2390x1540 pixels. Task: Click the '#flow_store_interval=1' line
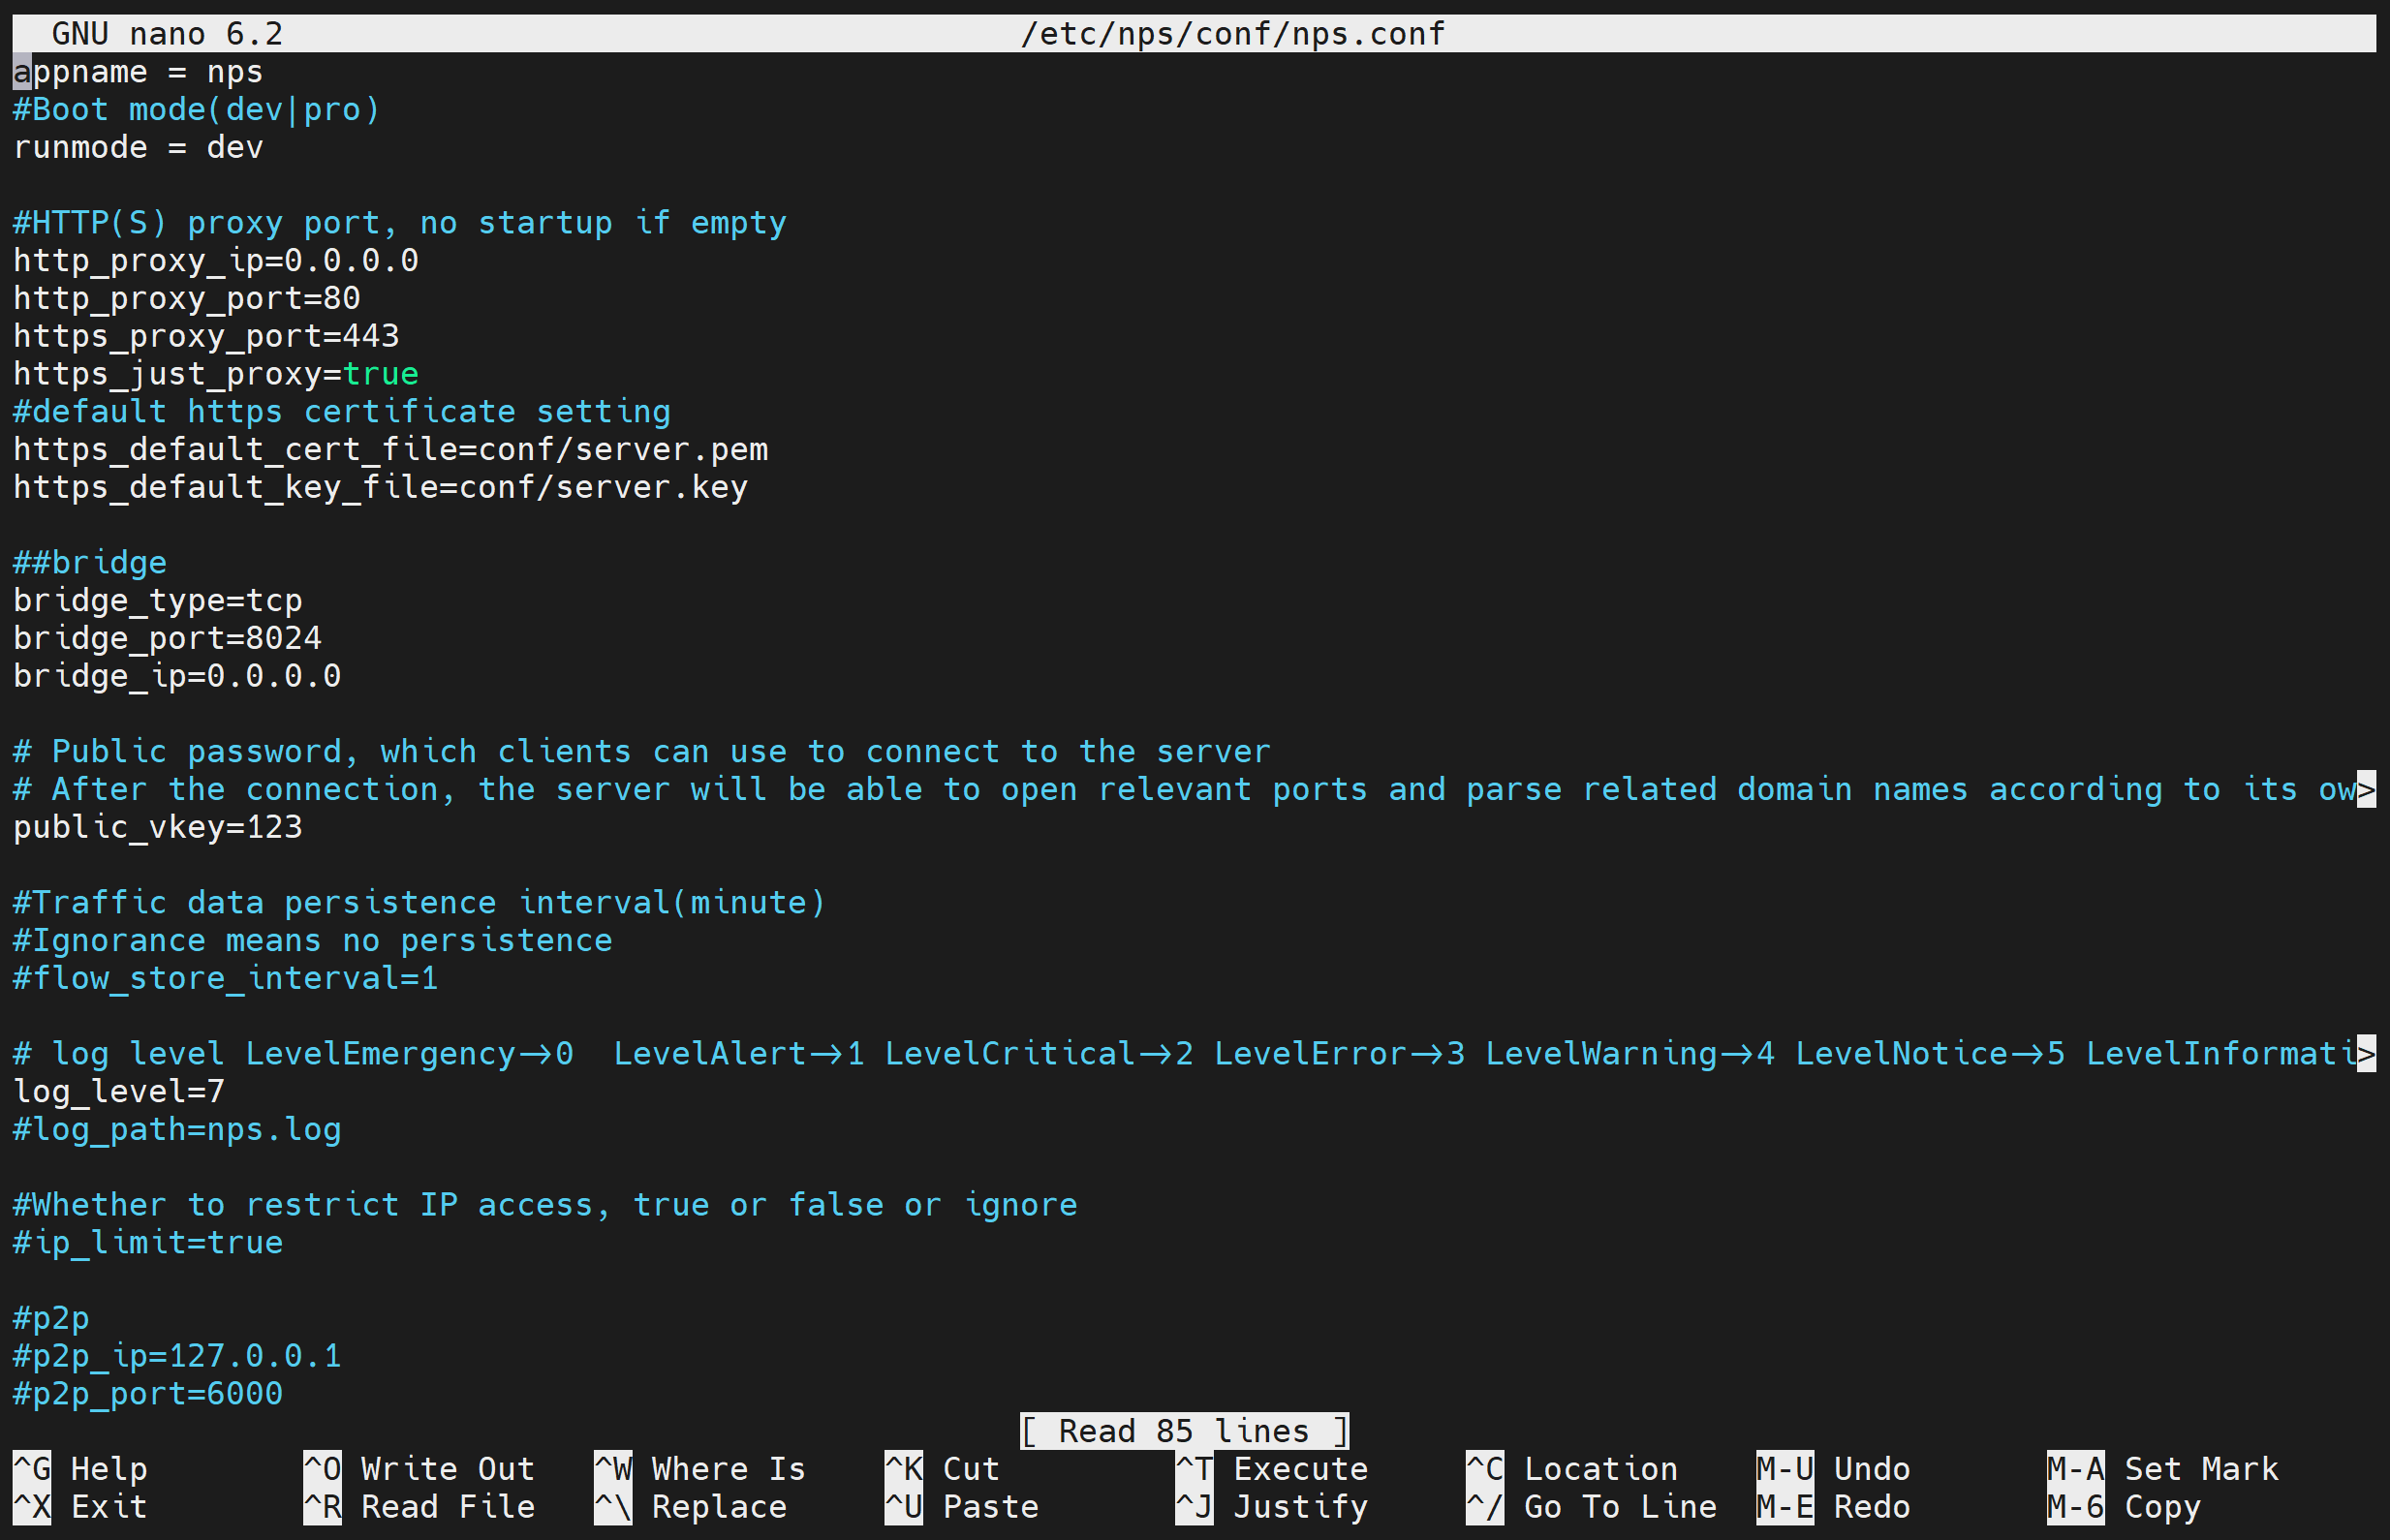226,978
